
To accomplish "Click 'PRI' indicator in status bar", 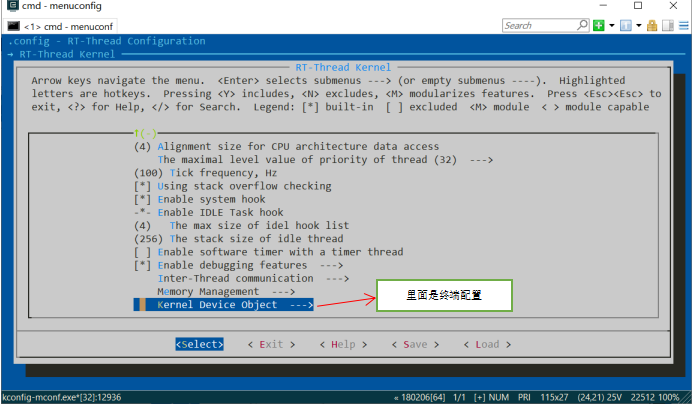I will point(524,397).
